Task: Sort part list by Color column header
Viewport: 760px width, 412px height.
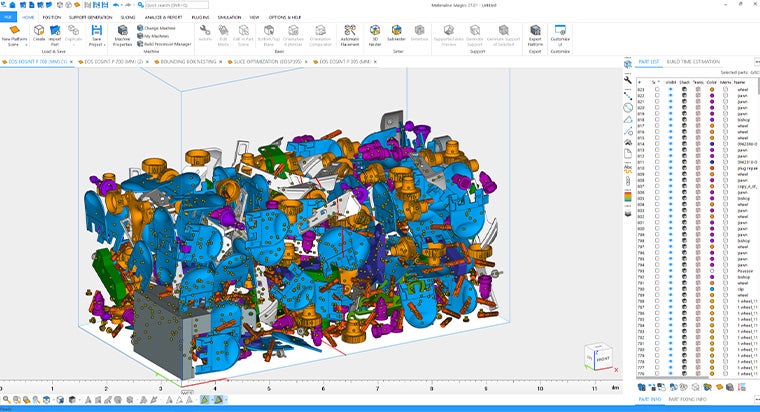Action: (712, 82)
